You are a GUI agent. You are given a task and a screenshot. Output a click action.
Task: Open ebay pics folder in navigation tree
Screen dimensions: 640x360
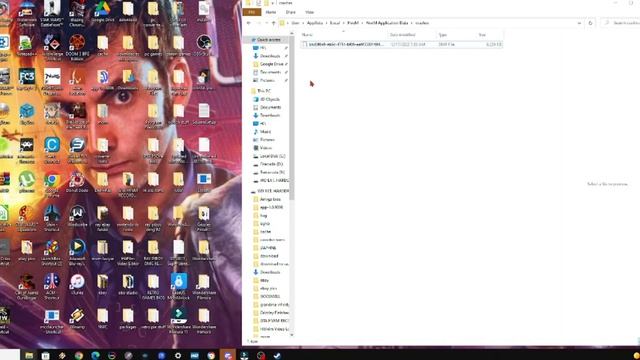[267, 288]
